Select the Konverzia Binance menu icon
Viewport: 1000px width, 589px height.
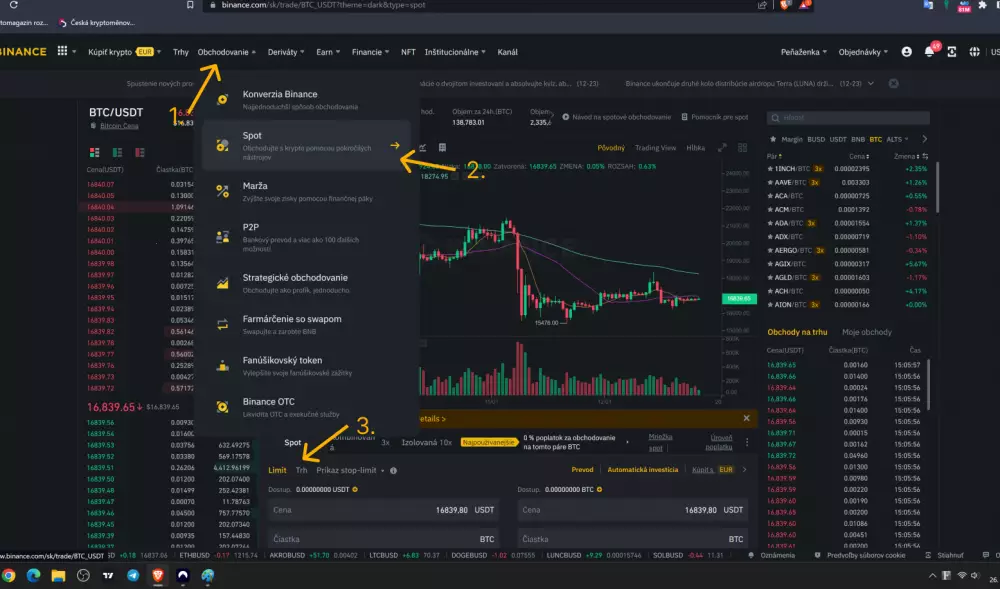[222, 99]
